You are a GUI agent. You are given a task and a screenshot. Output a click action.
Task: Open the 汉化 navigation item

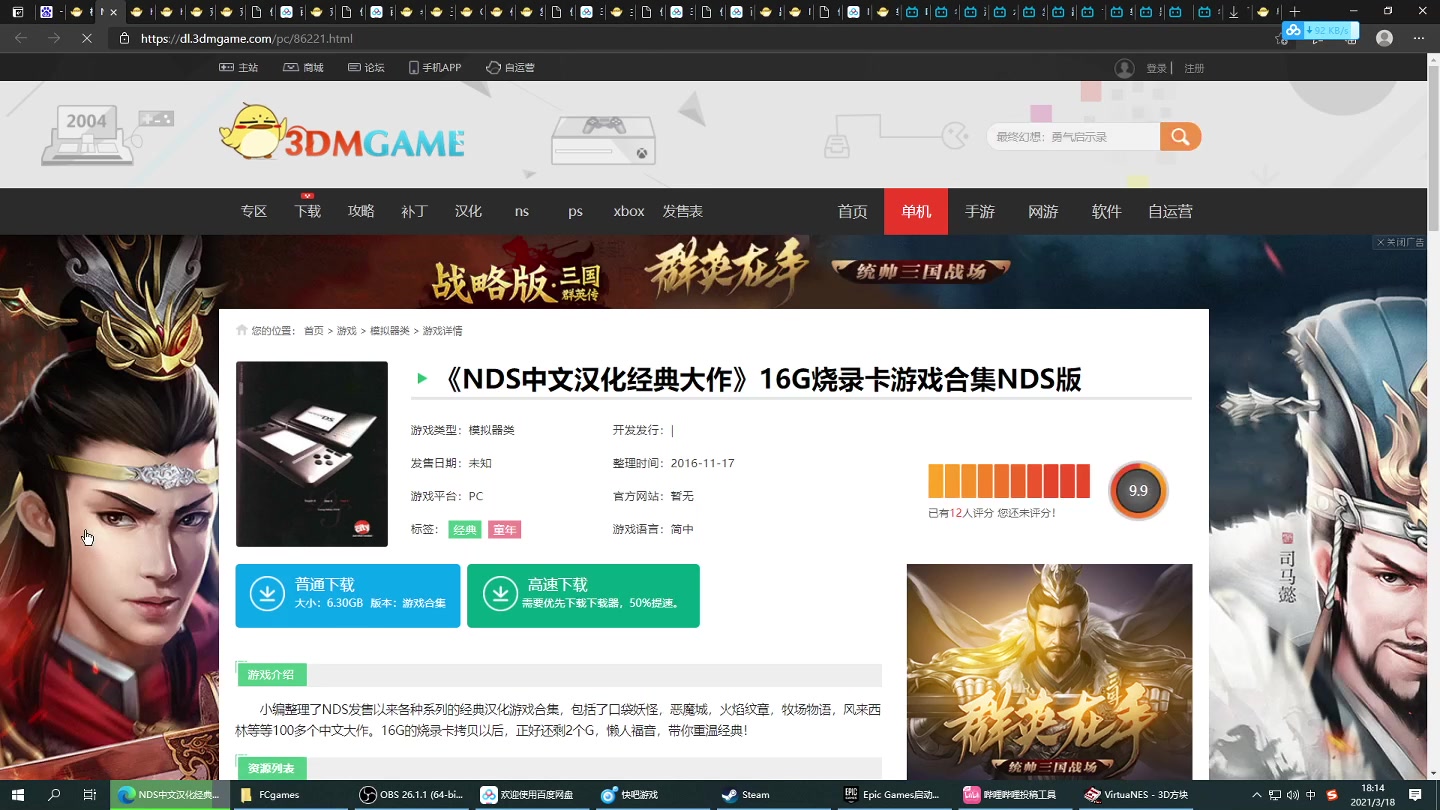pyautogui.click(x=468, y=211)
